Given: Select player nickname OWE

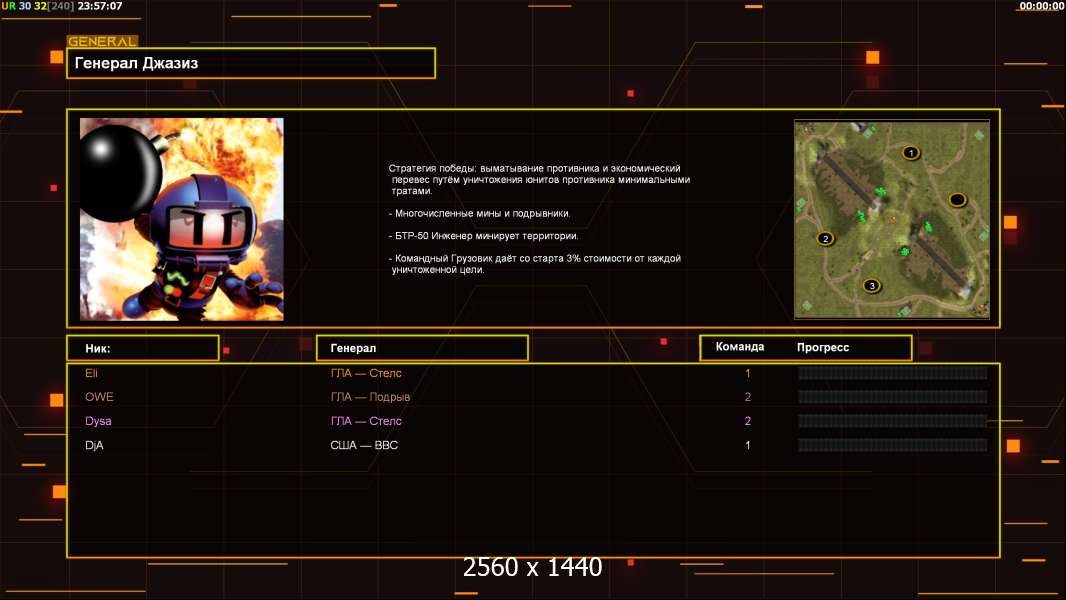Looking at the screenshot, I should click(99, 397).
